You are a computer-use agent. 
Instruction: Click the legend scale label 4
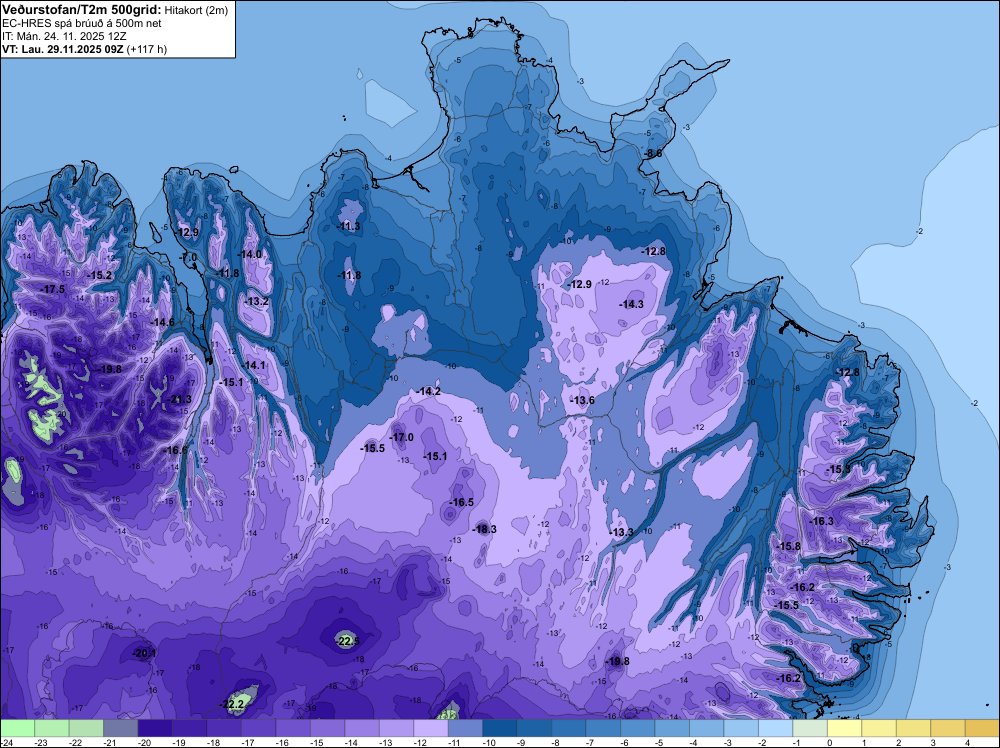click(967, 742)
